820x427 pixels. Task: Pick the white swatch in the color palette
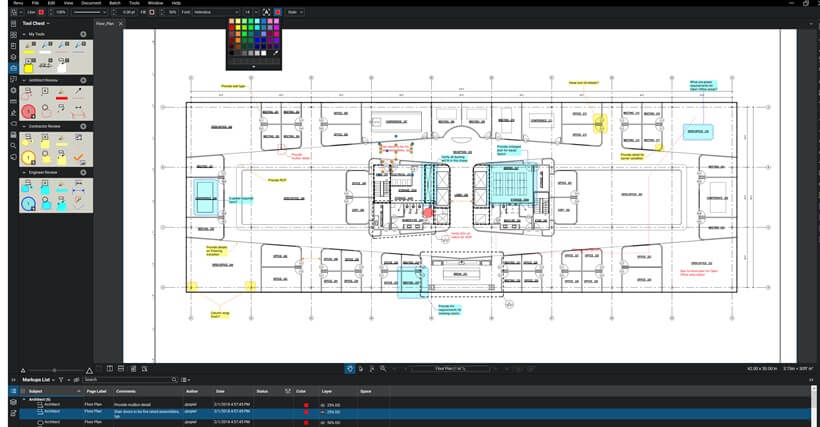pos(264,53)
